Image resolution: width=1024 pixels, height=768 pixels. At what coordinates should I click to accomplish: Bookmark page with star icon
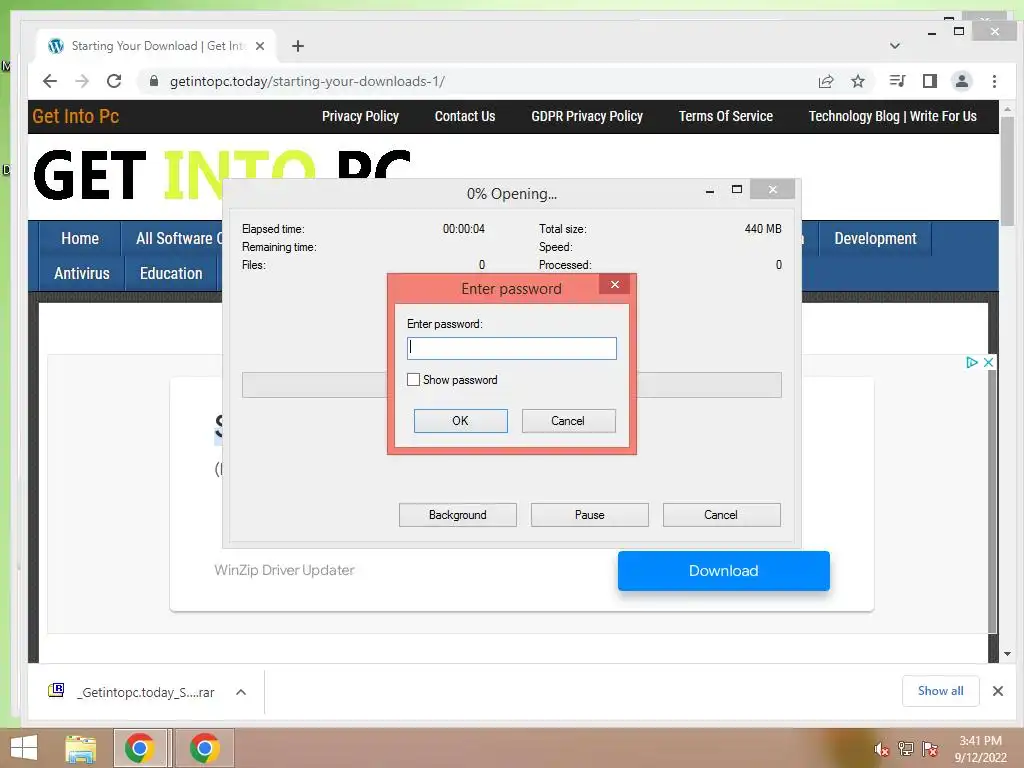point(858,81)
